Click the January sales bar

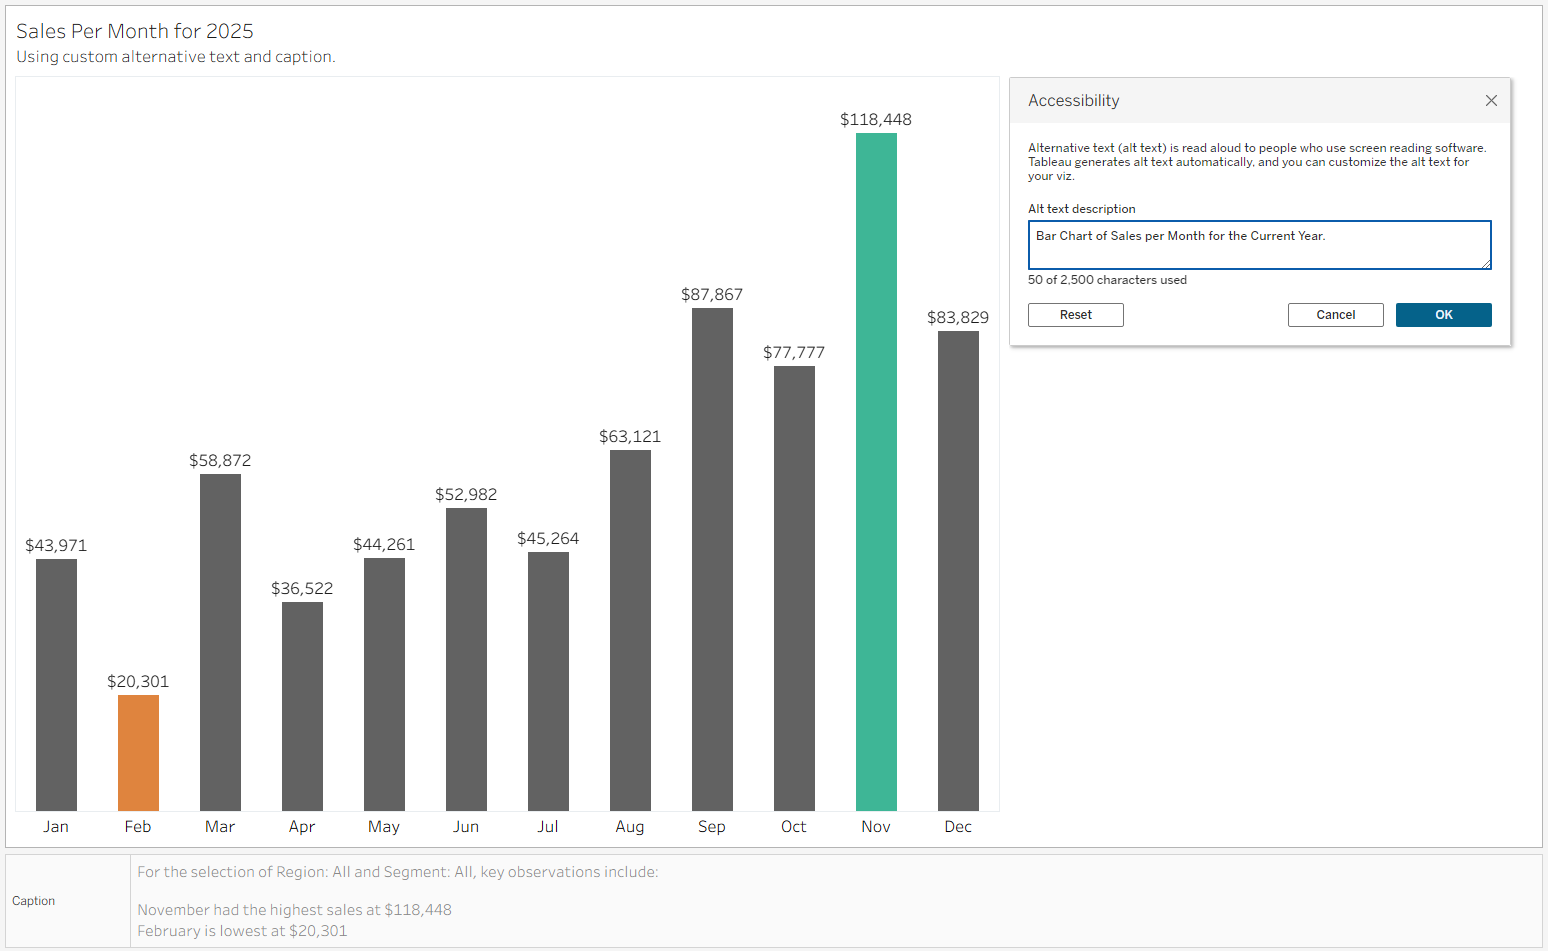tap(56, 684)
